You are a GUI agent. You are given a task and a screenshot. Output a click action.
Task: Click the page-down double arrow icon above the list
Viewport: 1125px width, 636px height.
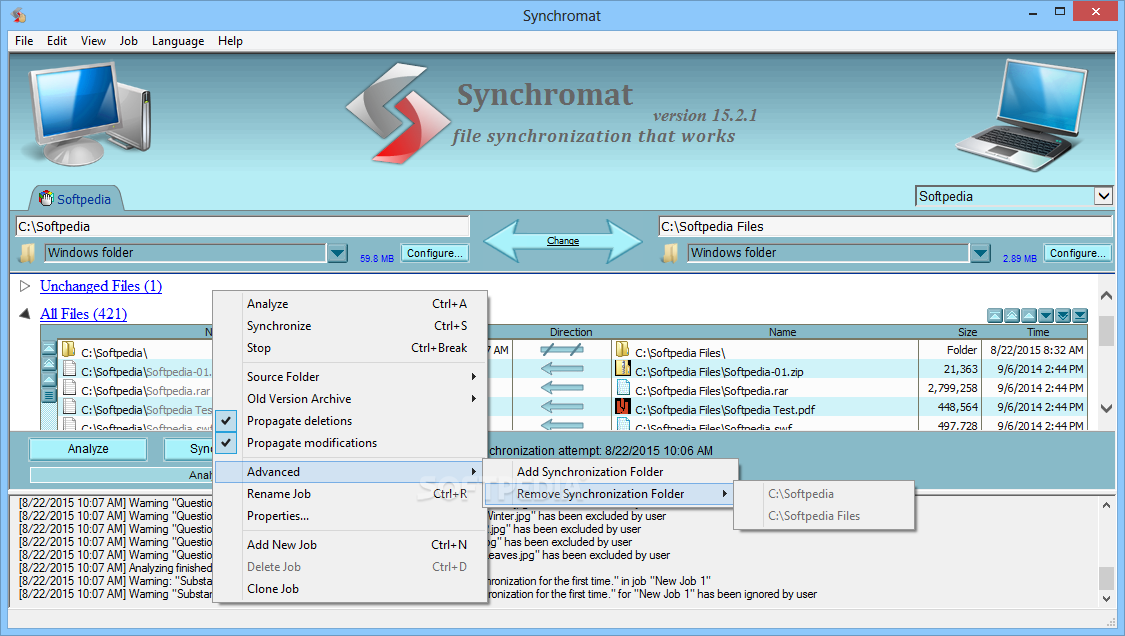[1063, 316]
